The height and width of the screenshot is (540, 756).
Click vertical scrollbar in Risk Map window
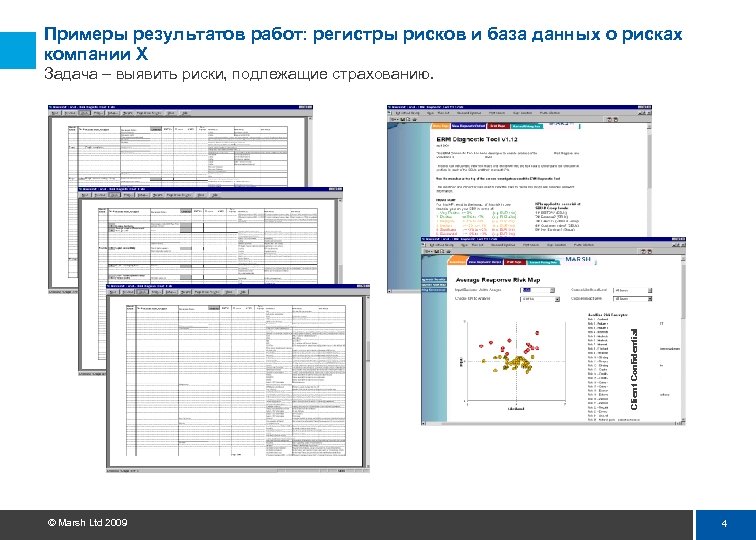pos(683,338)
